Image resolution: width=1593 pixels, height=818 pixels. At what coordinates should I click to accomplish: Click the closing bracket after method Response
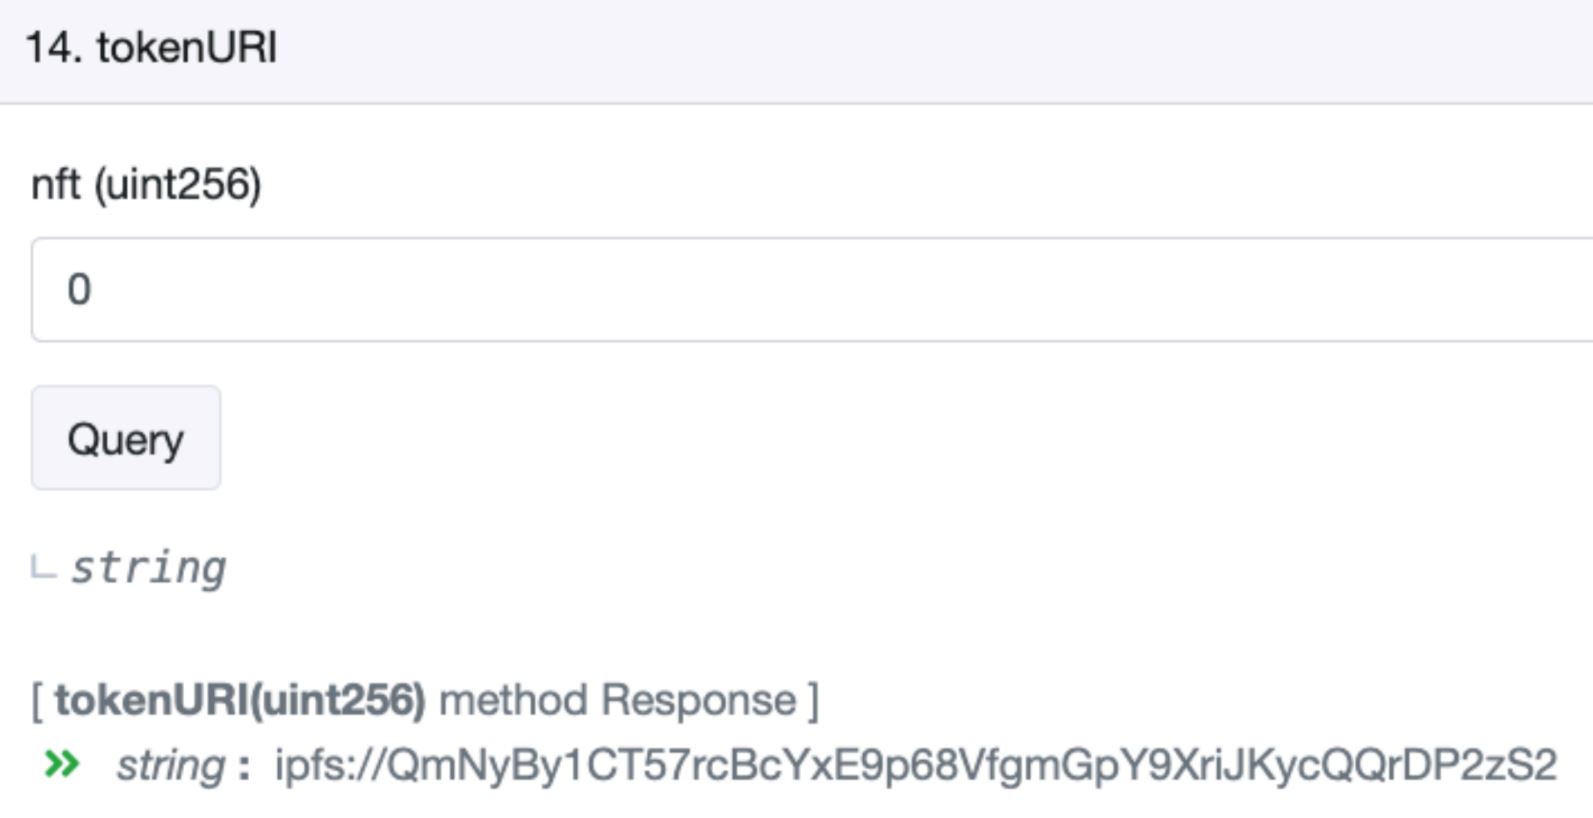click(x=813, y=700)
